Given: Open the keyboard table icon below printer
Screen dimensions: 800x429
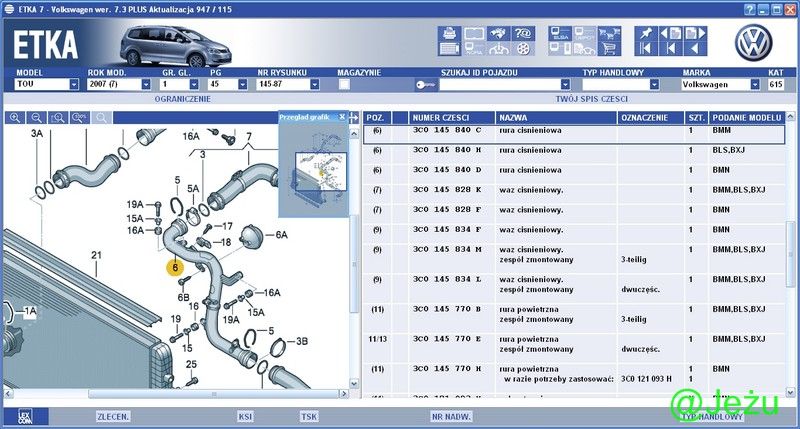Looking at the screenshot, I should point(449,49).
